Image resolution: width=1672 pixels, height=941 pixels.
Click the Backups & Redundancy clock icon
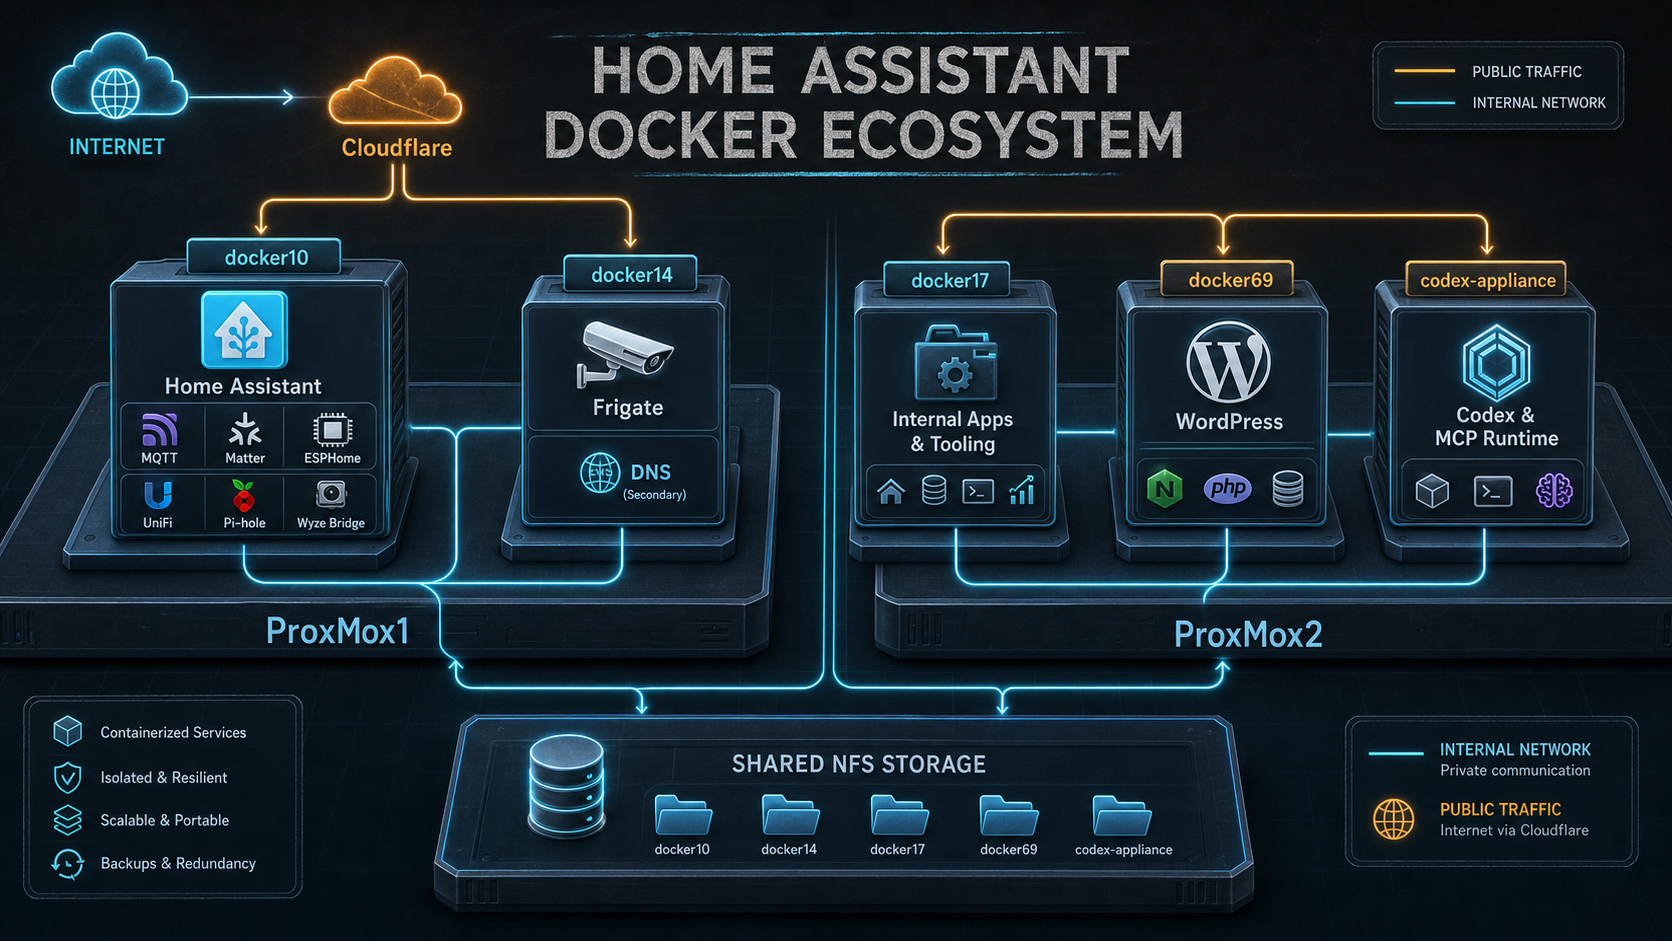[67, 863]
